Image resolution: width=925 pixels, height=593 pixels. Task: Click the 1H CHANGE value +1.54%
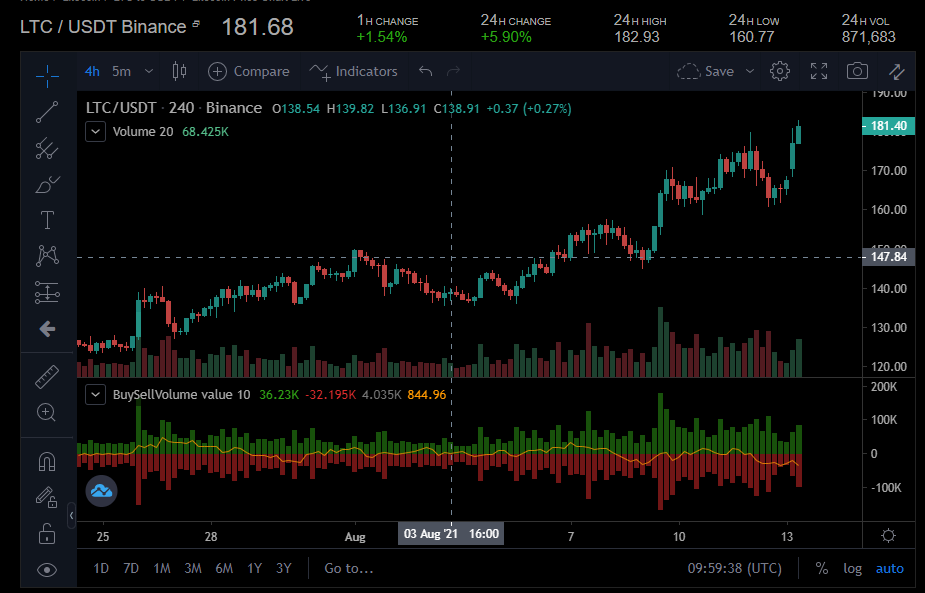pos(382,37)
